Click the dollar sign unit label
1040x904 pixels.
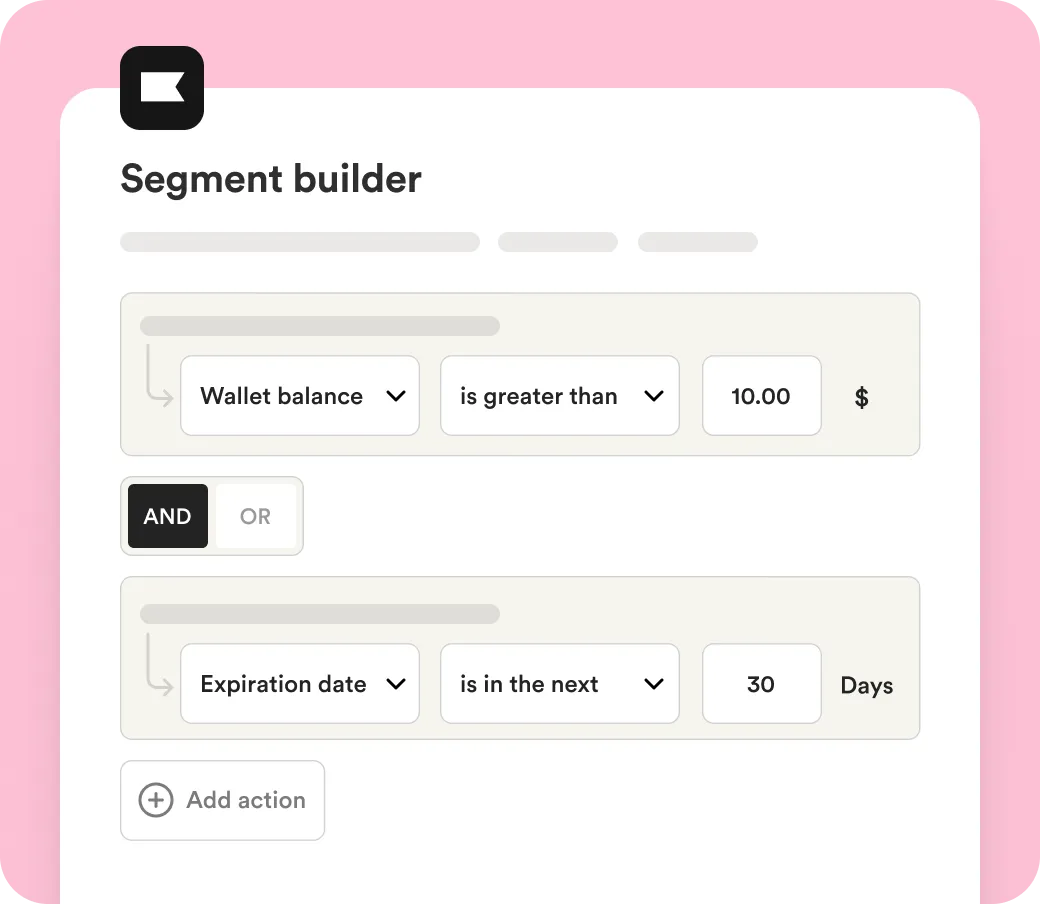[862, 398]
